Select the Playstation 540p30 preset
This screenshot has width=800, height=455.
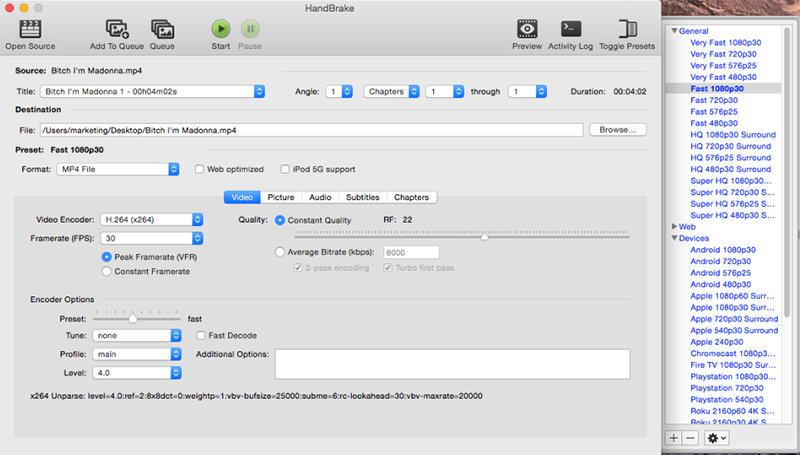(x=727, y=400)
